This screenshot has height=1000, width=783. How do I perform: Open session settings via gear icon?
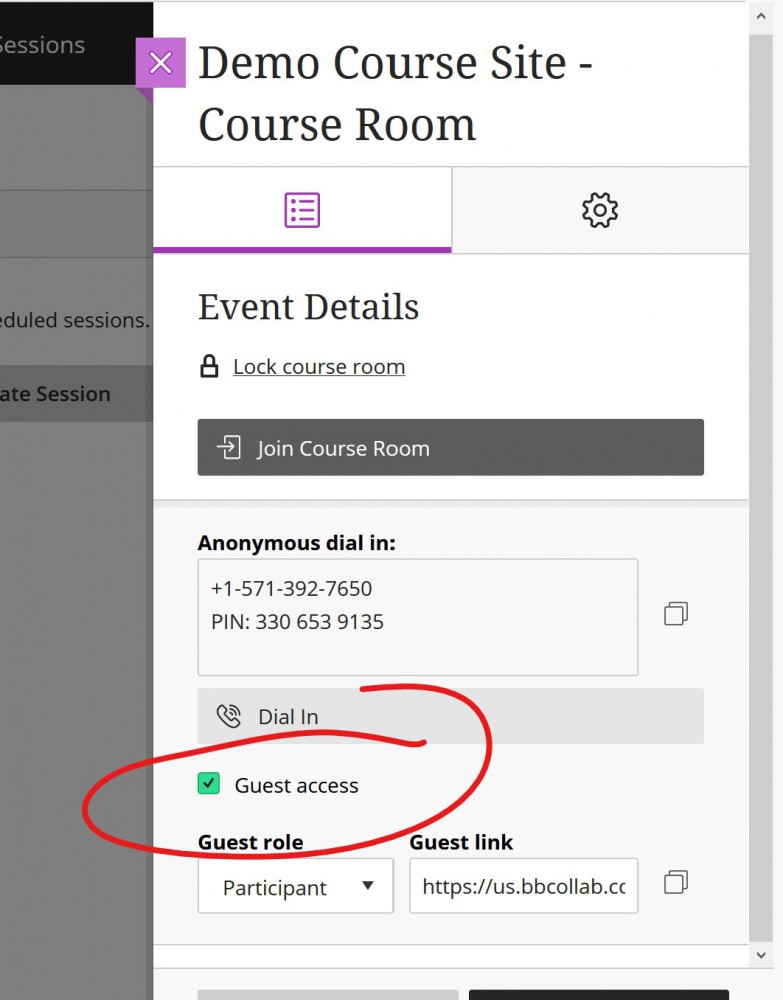(600, 209)
